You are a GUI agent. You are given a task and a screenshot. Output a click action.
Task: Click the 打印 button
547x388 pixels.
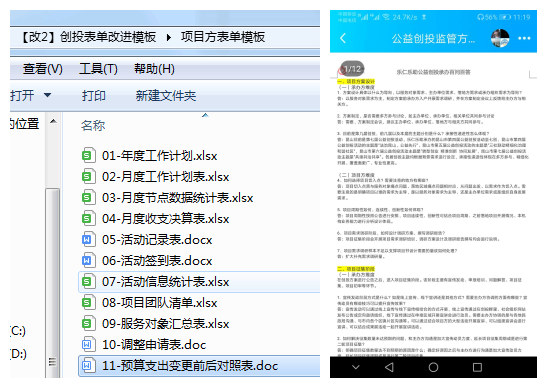[x=93, y=95]
